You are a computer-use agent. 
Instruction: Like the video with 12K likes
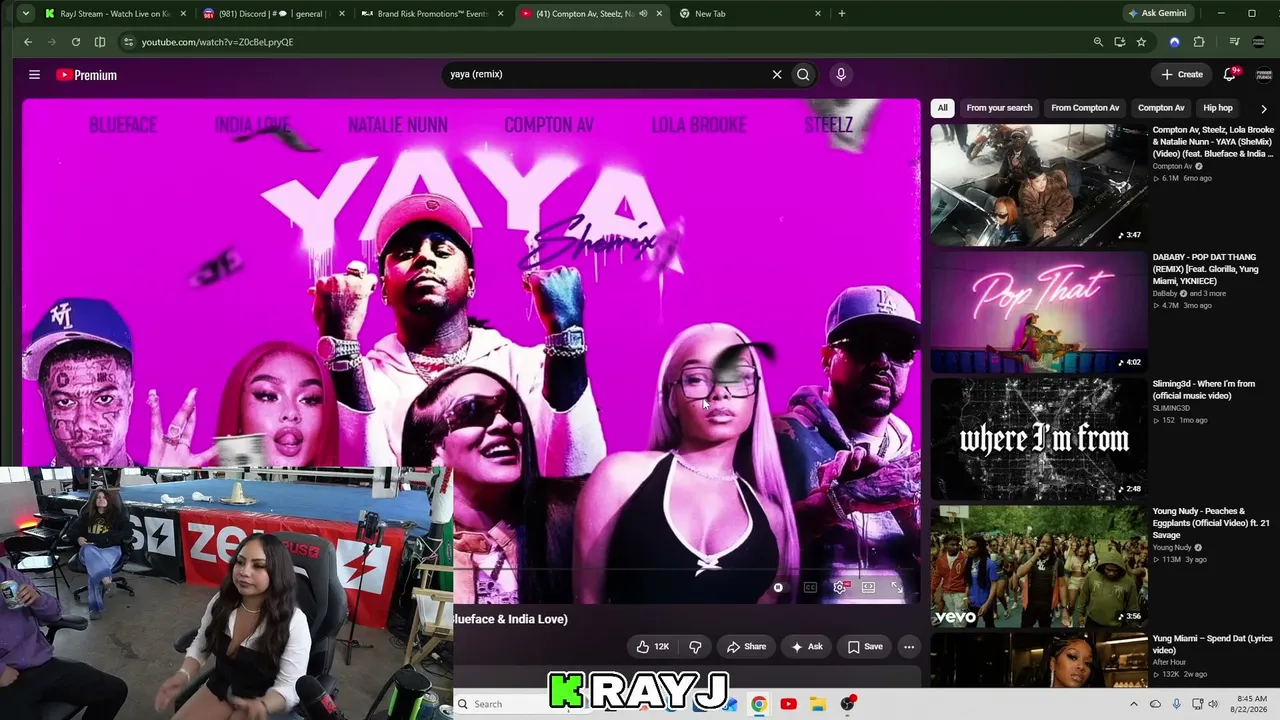pyautogui.click(x=653, y=647)
